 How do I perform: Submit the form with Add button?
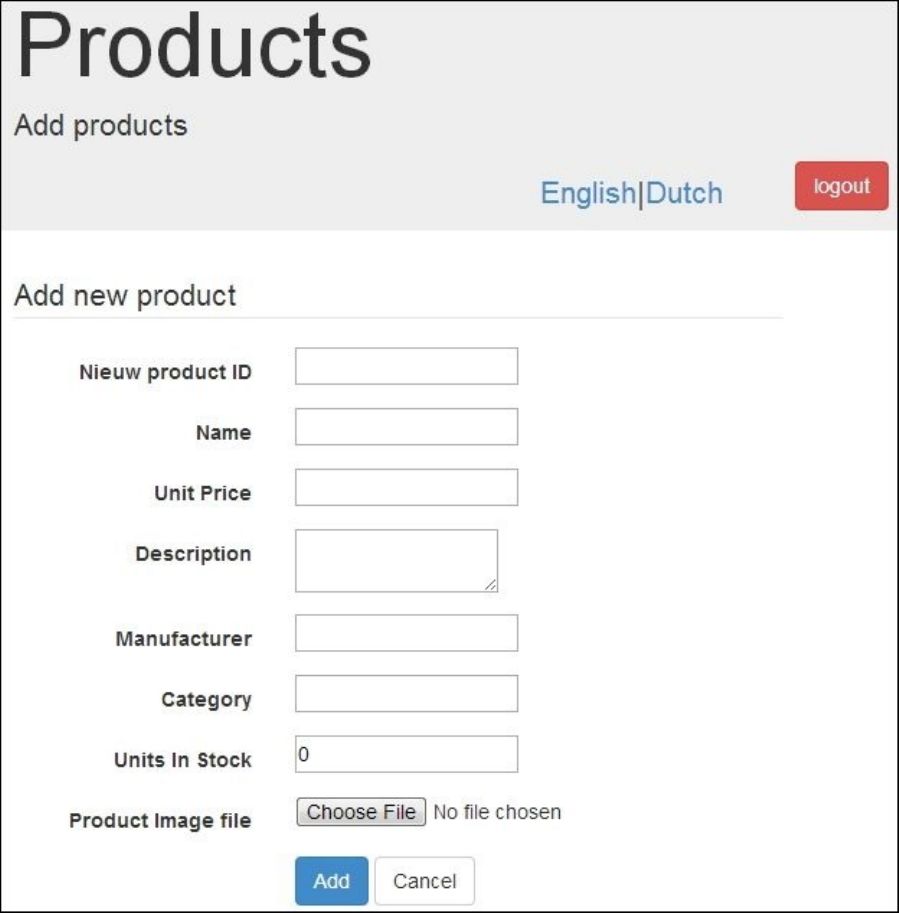coord(331,881)
